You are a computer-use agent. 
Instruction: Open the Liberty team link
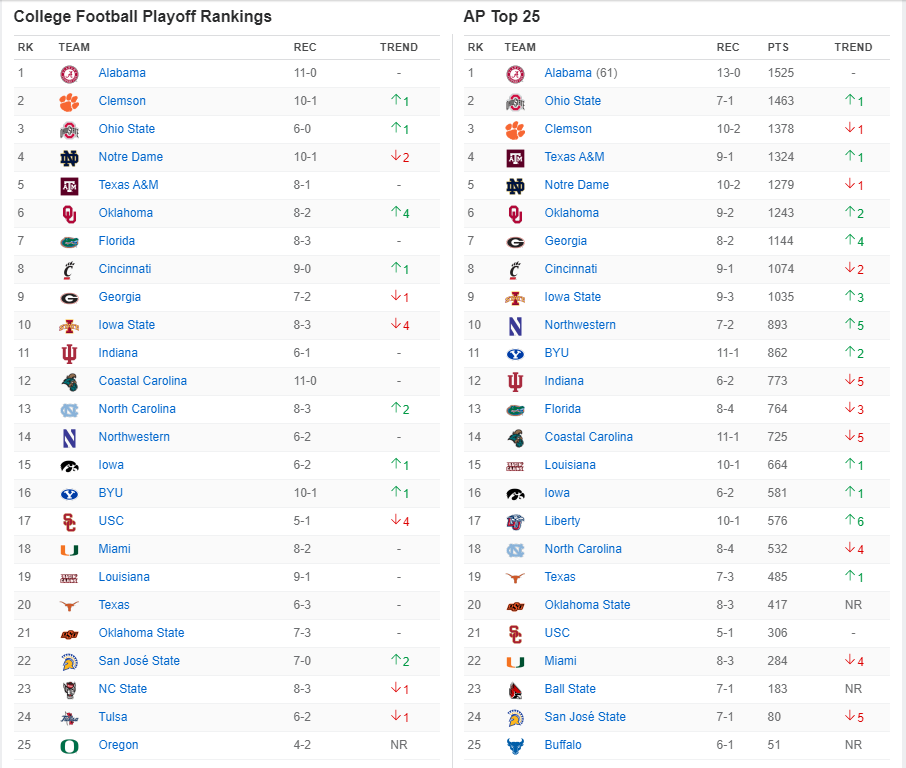tap(562, 521)
